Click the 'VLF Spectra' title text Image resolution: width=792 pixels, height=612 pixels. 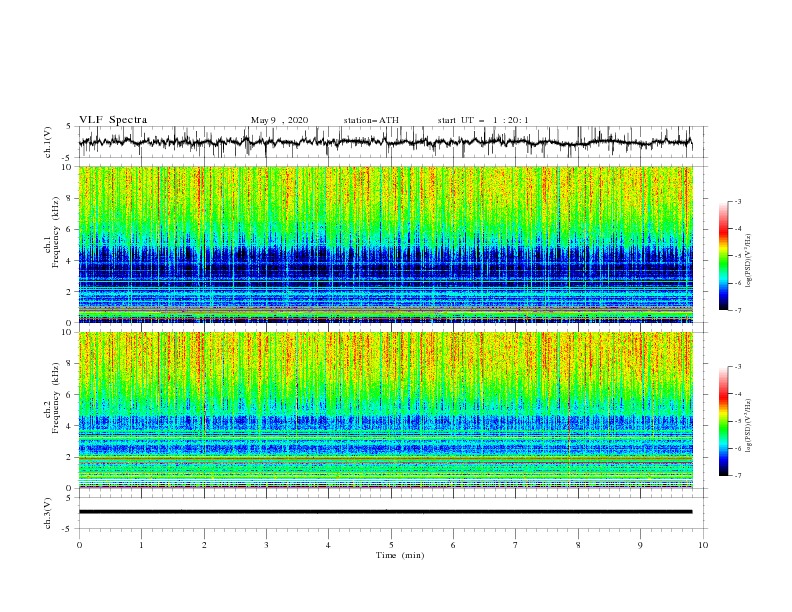pyautogui.click(x=113, y=120)
